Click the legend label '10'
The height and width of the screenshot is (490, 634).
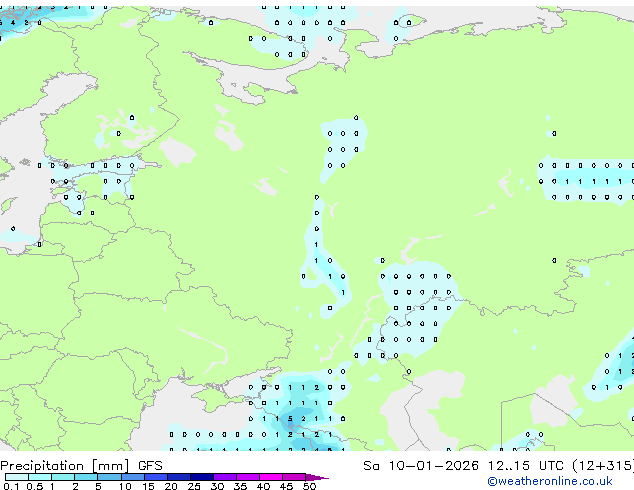(x=125, y=486)
